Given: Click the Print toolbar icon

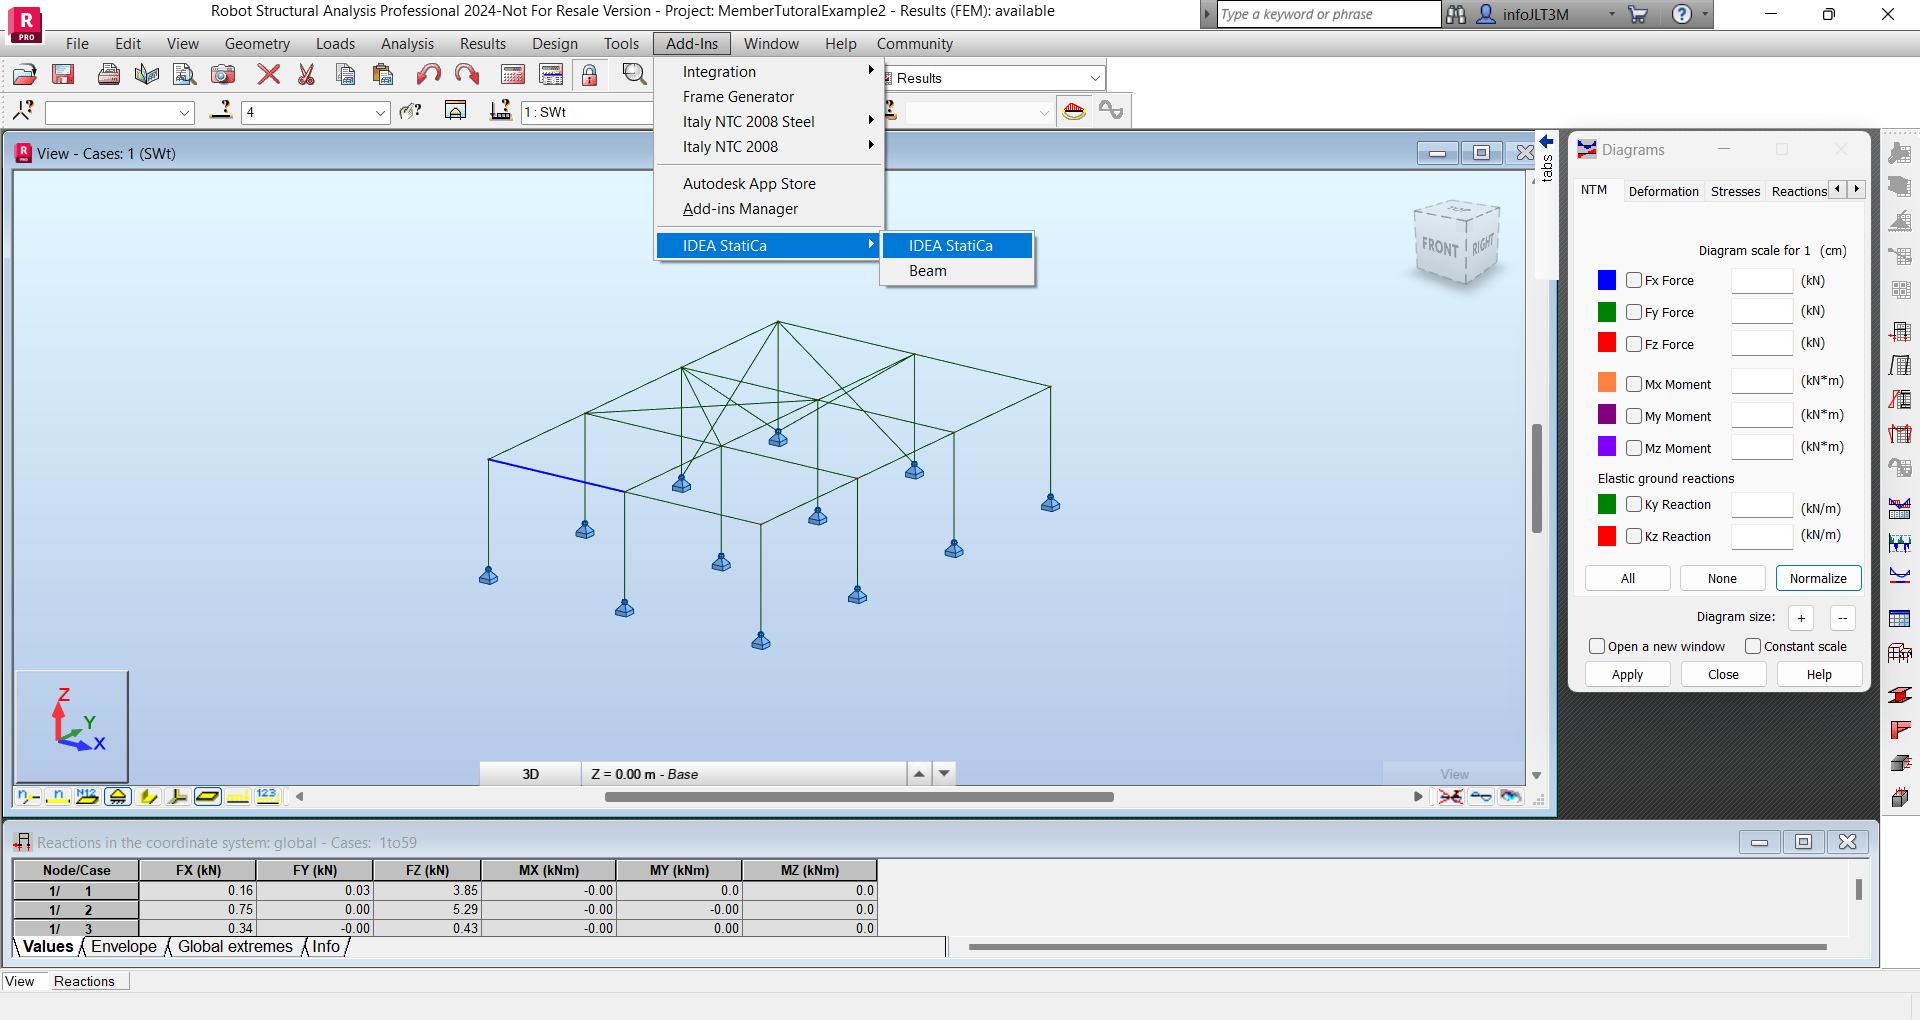Looking at the screenshot, I should (x=108, y=73).
